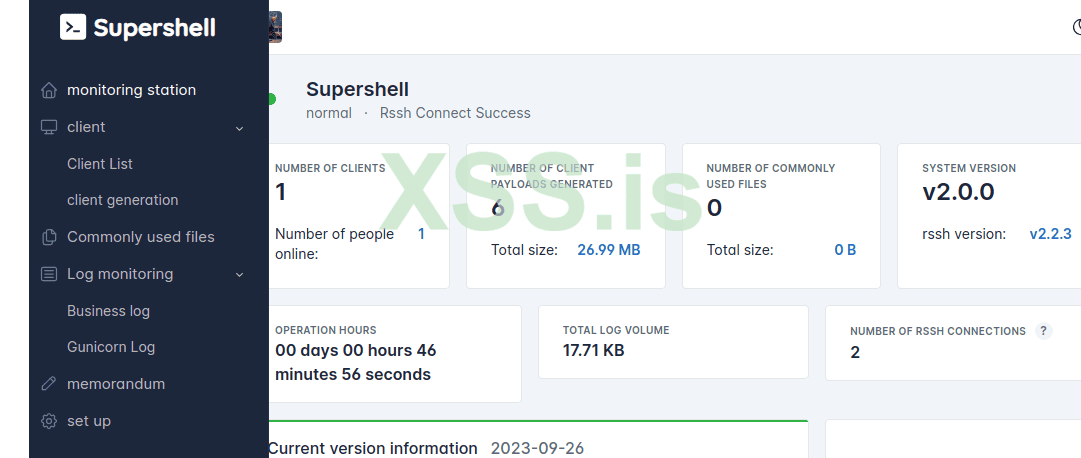Click the gear icon beside set up
Viewport: 1081px width, 458px height.
pyautogui.click(x=48, y=421)
